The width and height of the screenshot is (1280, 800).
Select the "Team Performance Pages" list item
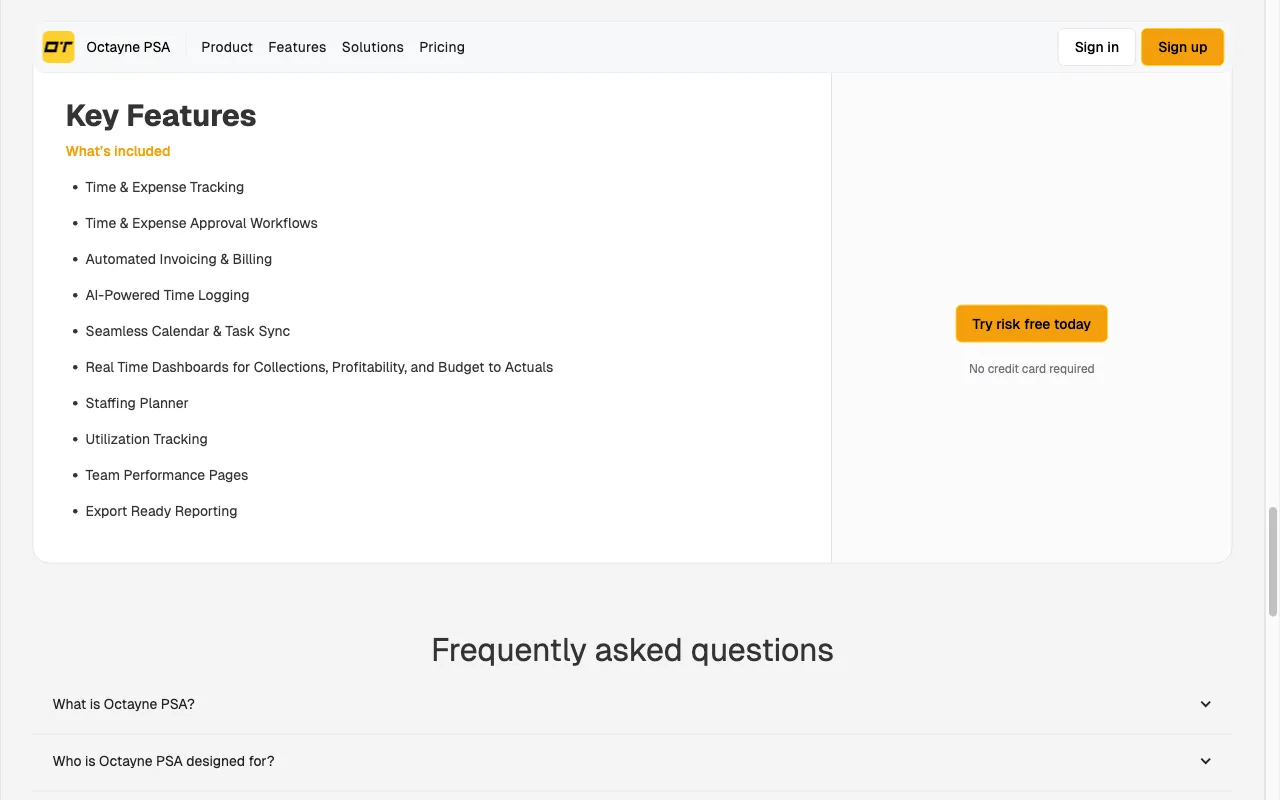pyautogui.click(x=167, y=475)
